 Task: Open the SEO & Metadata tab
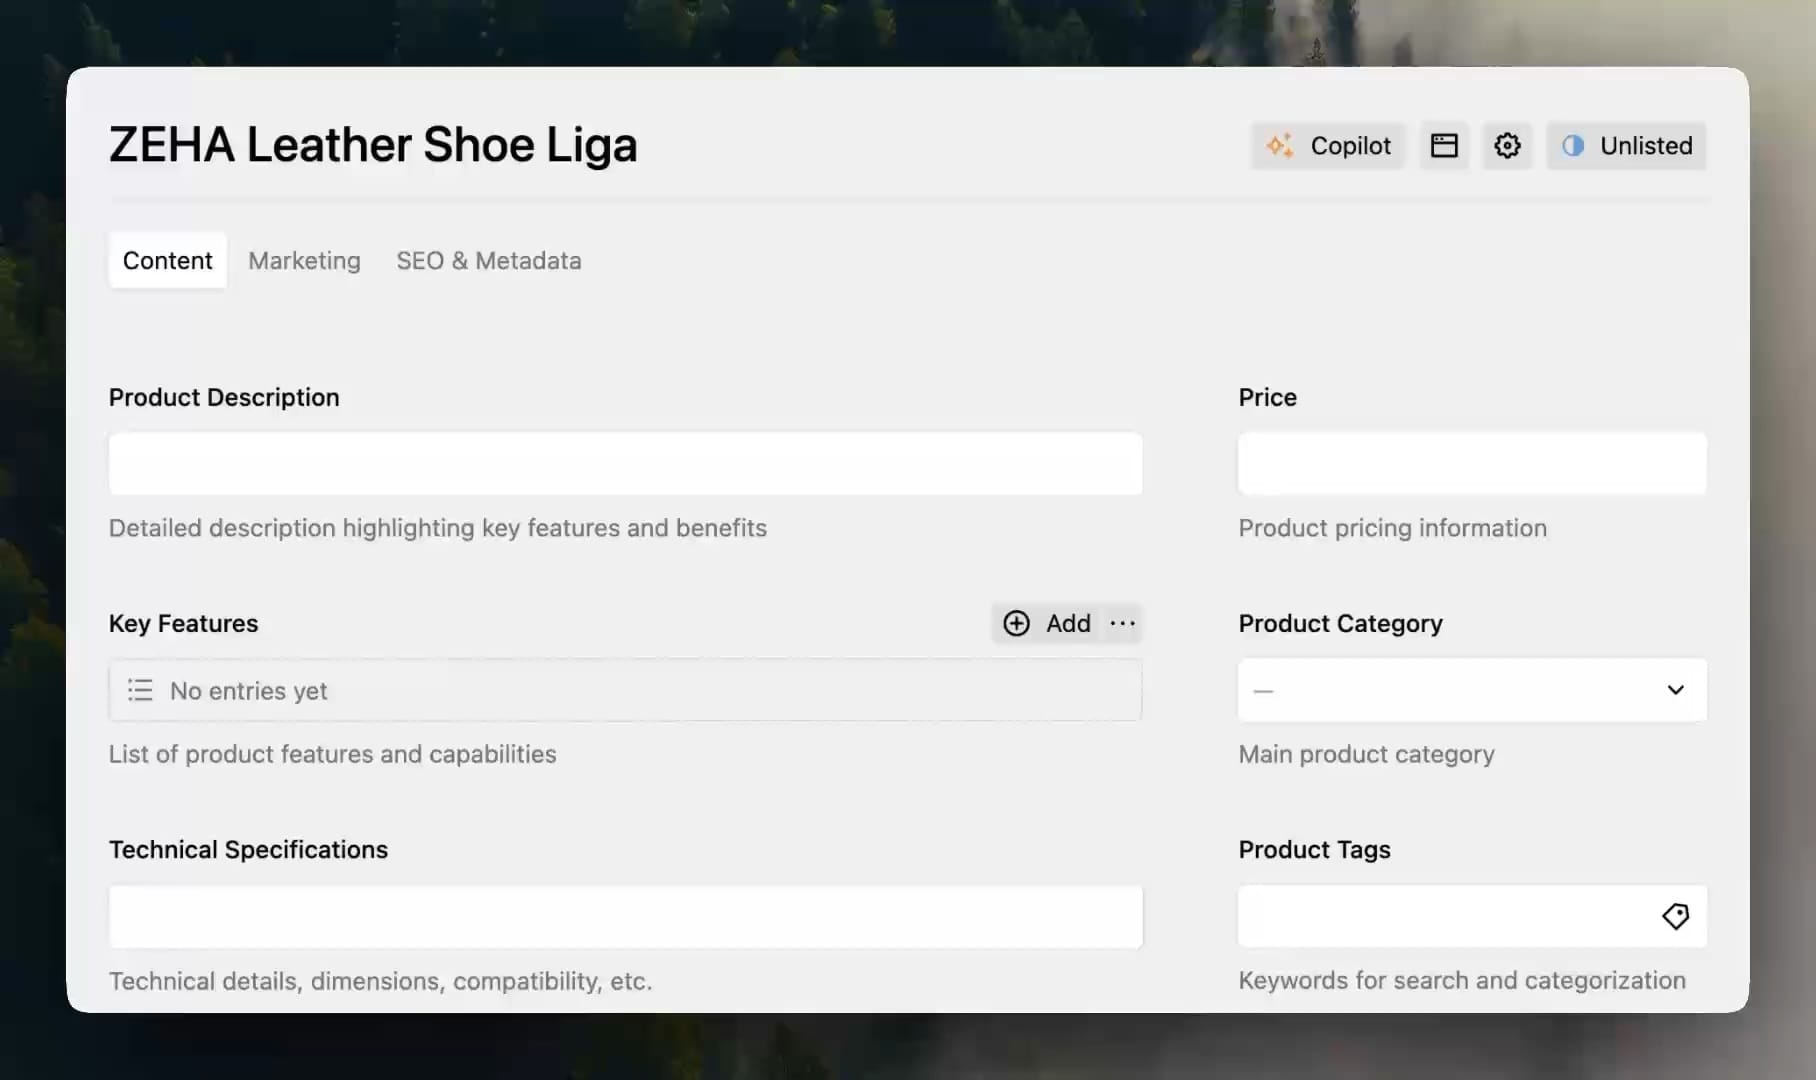pos(488,261)
